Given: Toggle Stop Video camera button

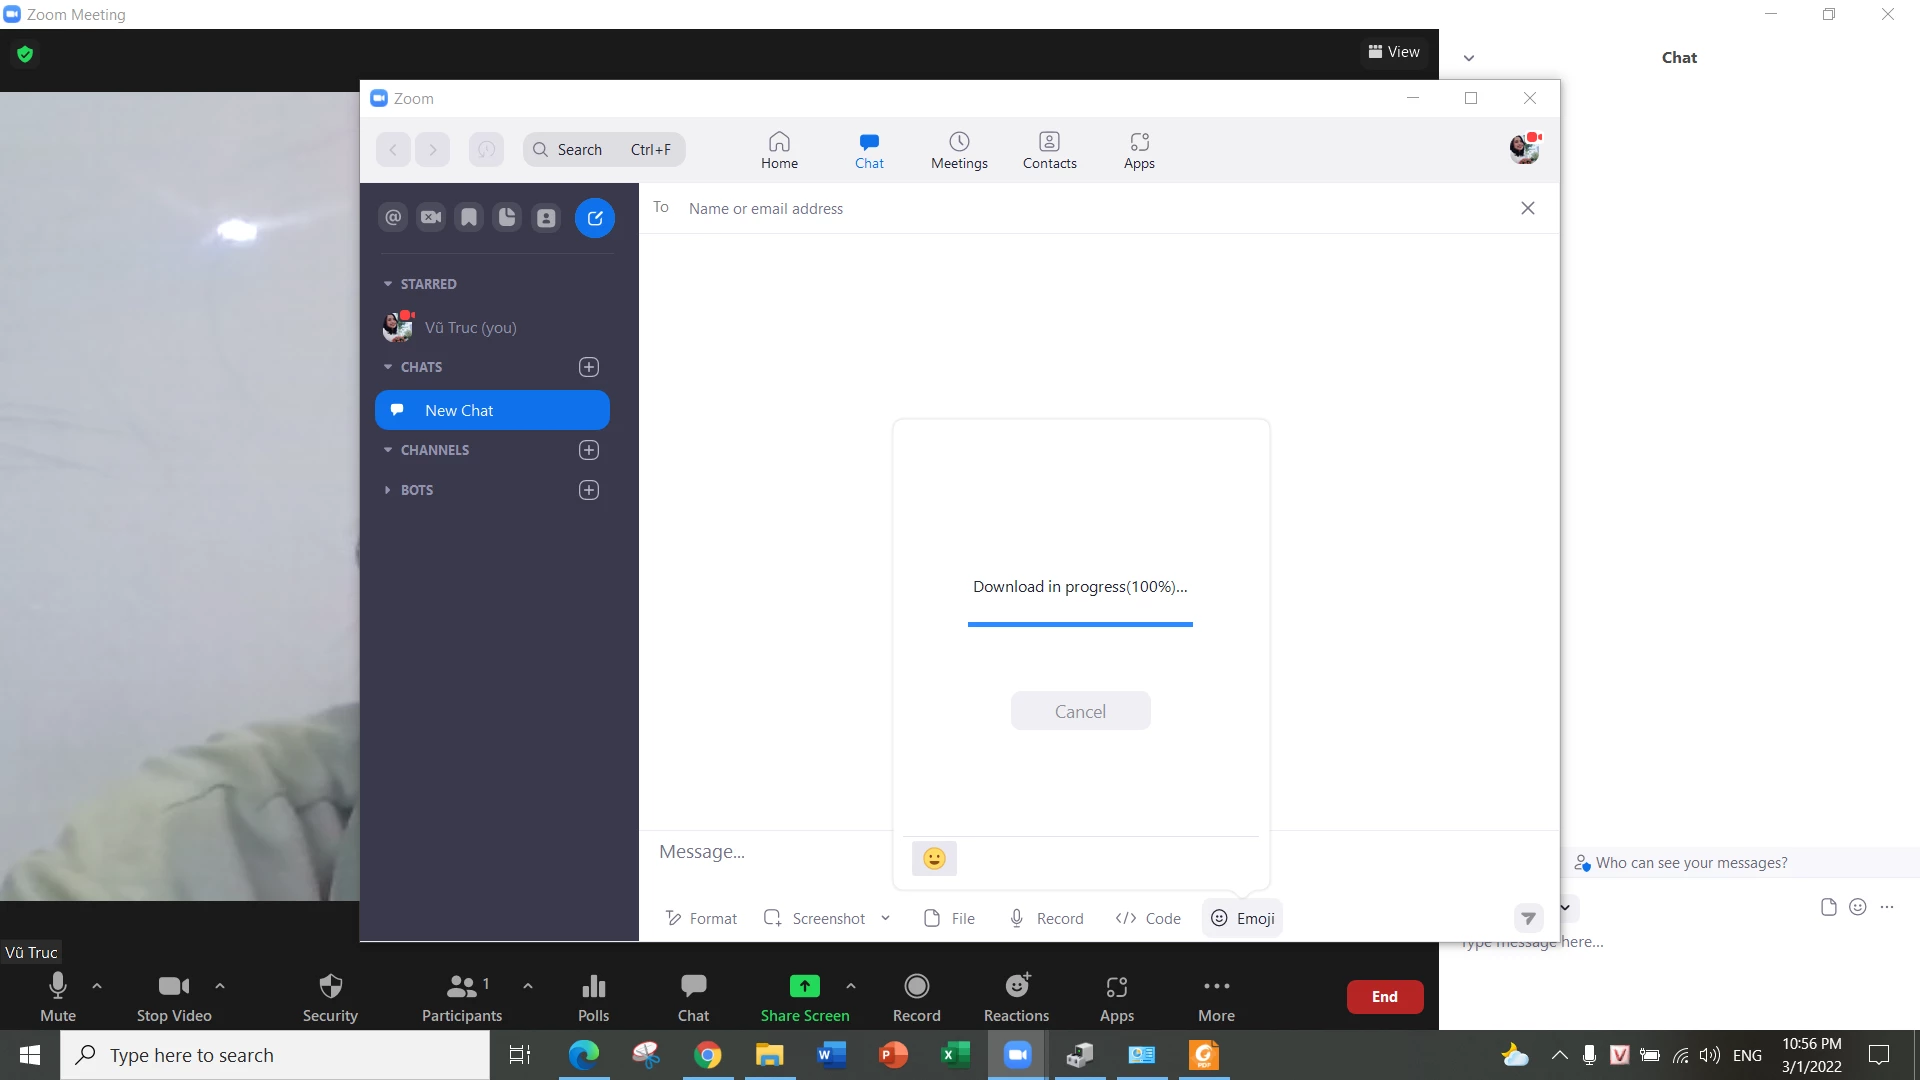Looking at the screenshot, I should (173, 987).
